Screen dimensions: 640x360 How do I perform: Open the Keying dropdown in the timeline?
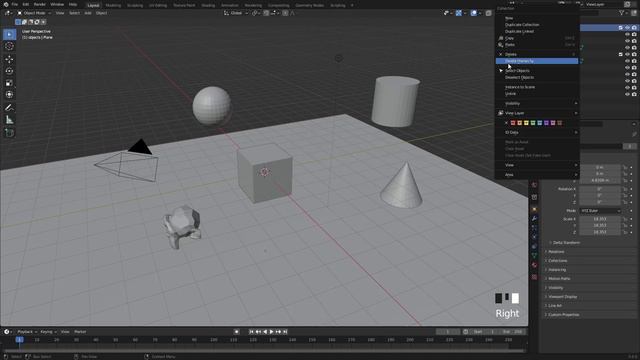(48, 332)
